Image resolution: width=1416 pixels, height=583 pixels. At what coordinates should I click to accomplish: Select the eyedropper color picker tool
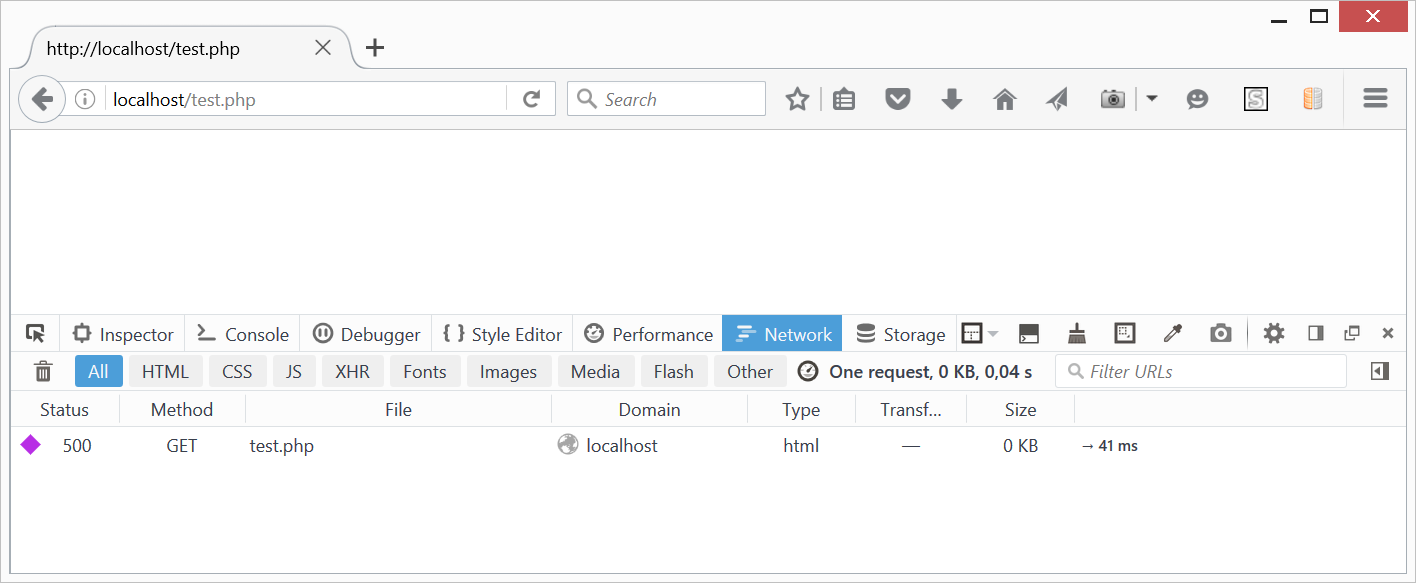coord(1172,334)
